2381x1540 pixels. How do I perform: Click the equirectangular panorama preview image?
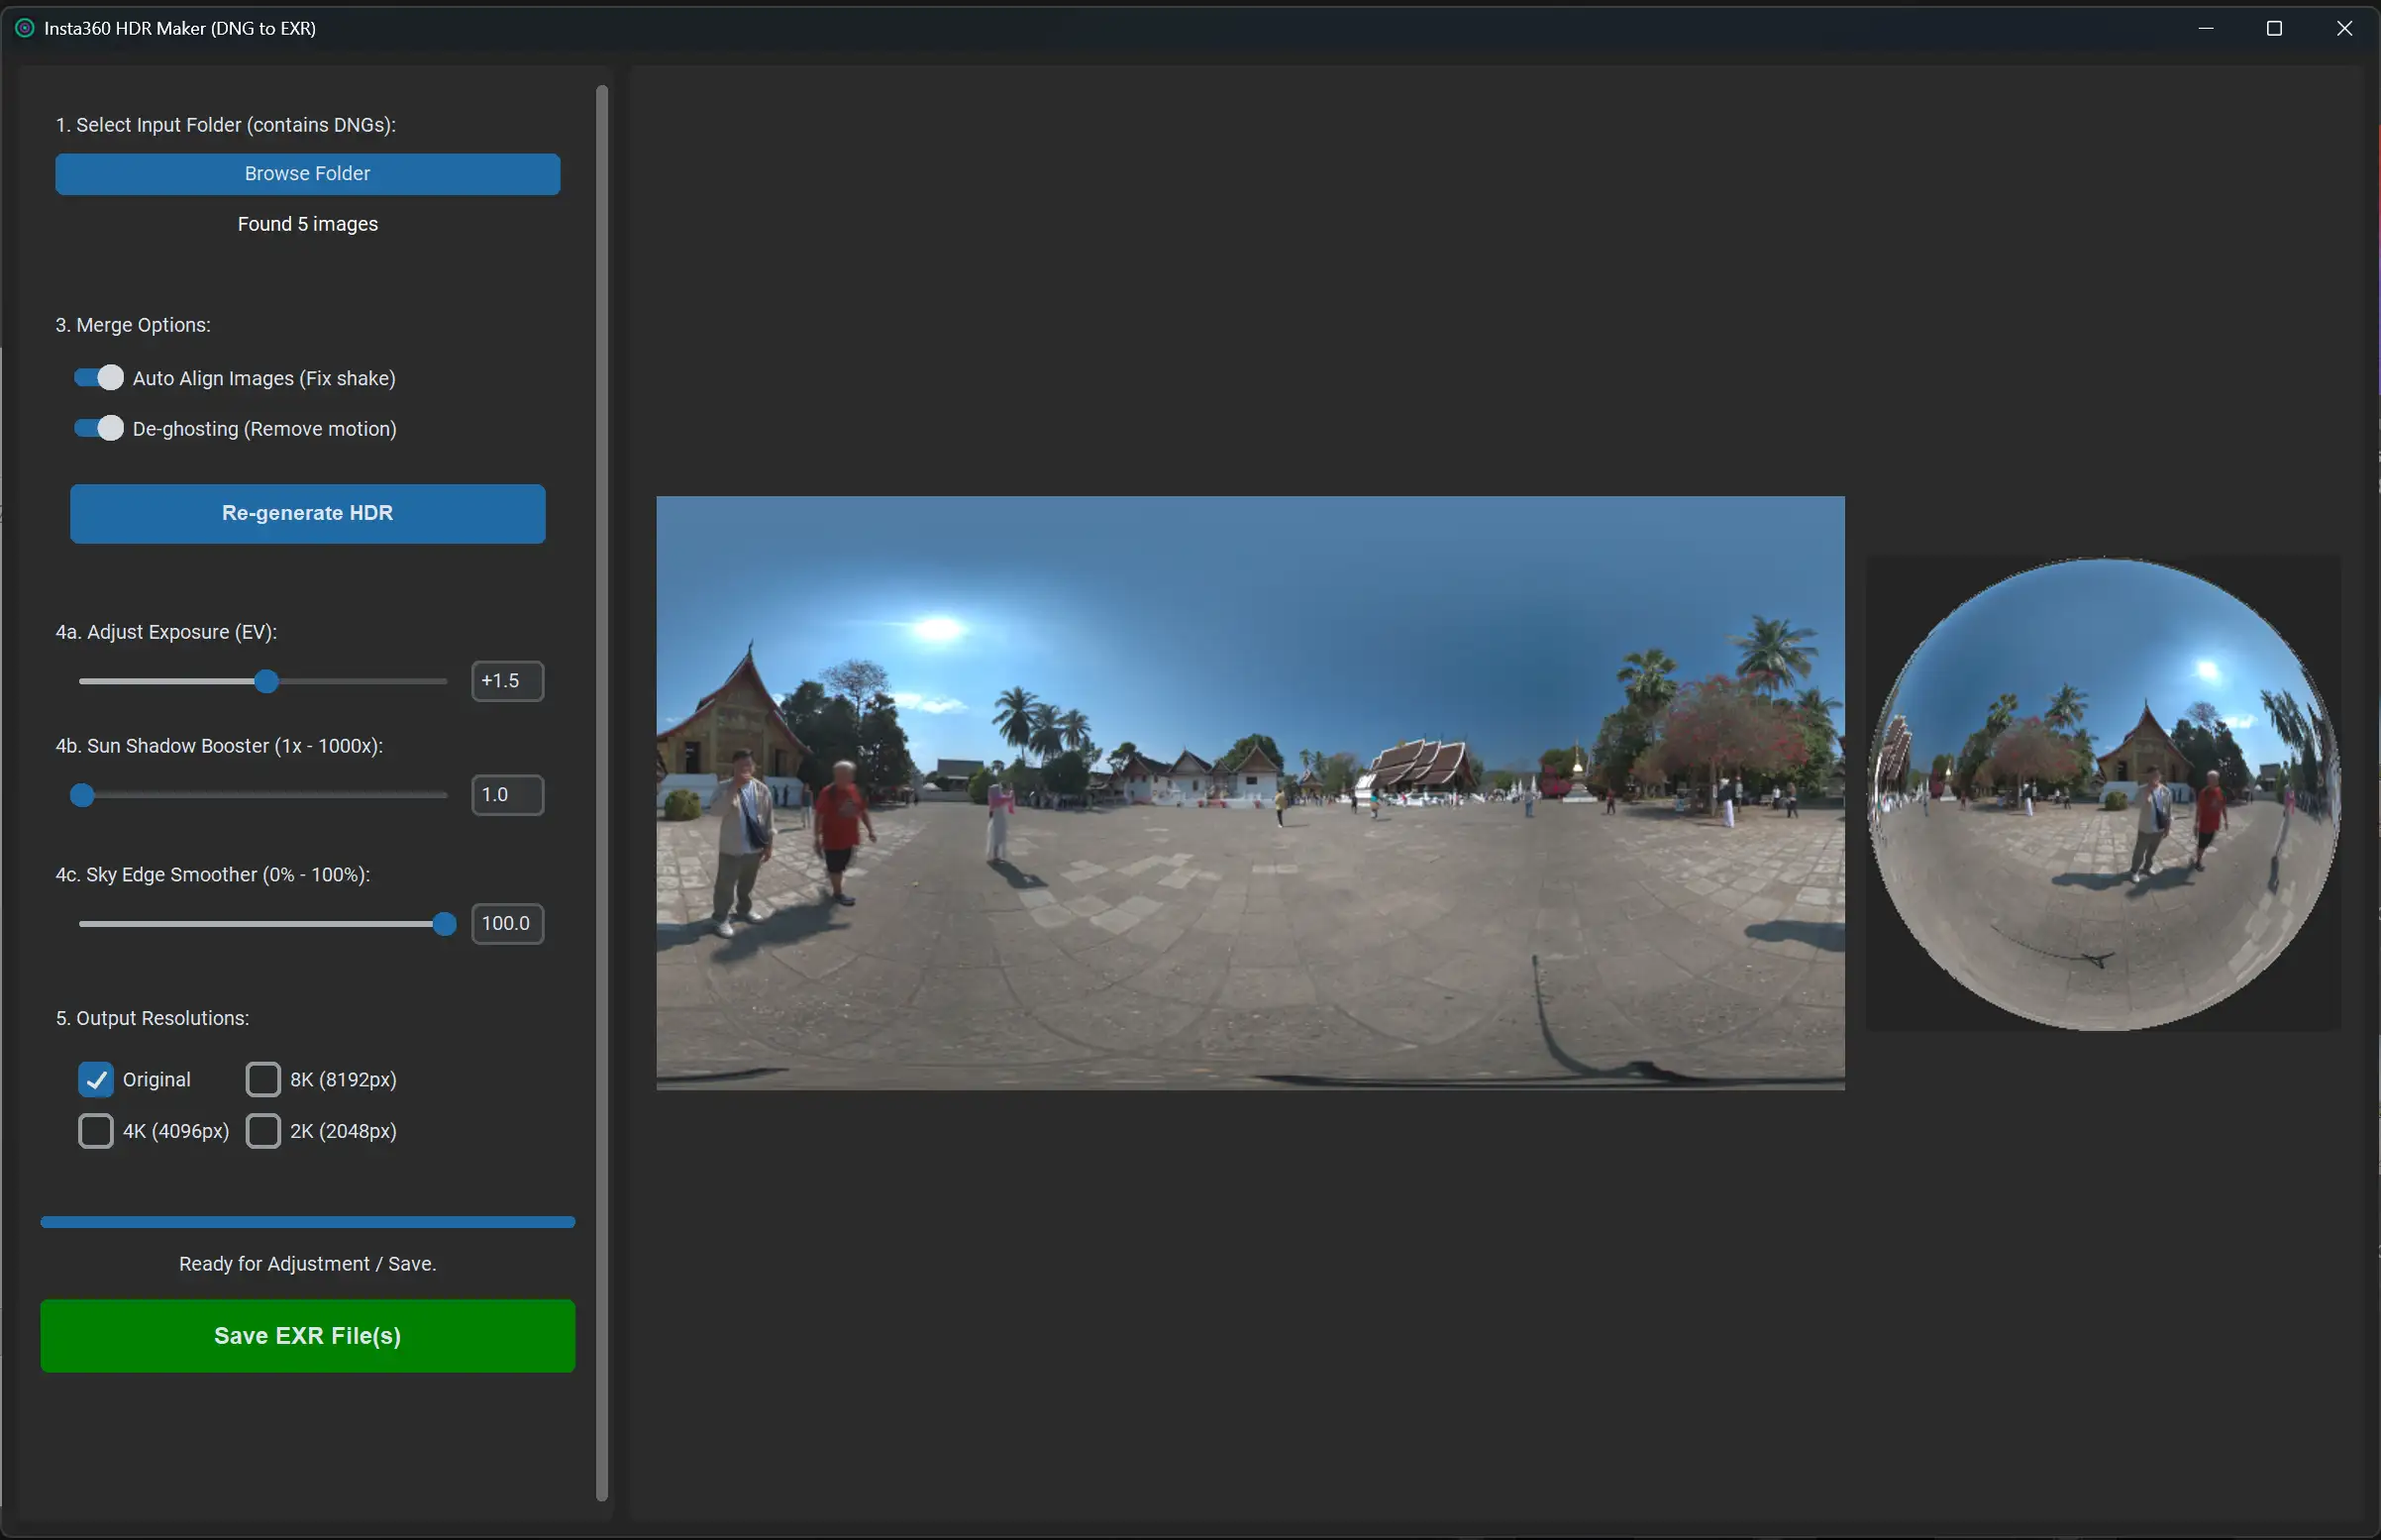coord(1250,793)
